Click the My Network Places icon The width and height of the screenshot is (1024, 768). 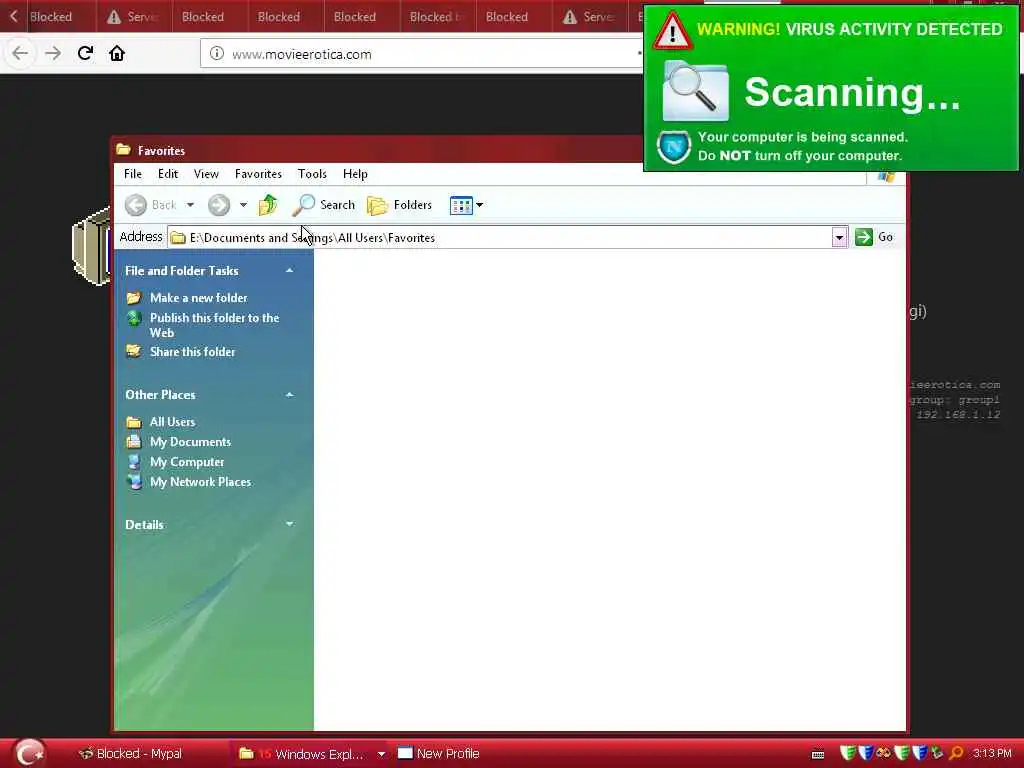pyautogui.click(x=134, y=482)
